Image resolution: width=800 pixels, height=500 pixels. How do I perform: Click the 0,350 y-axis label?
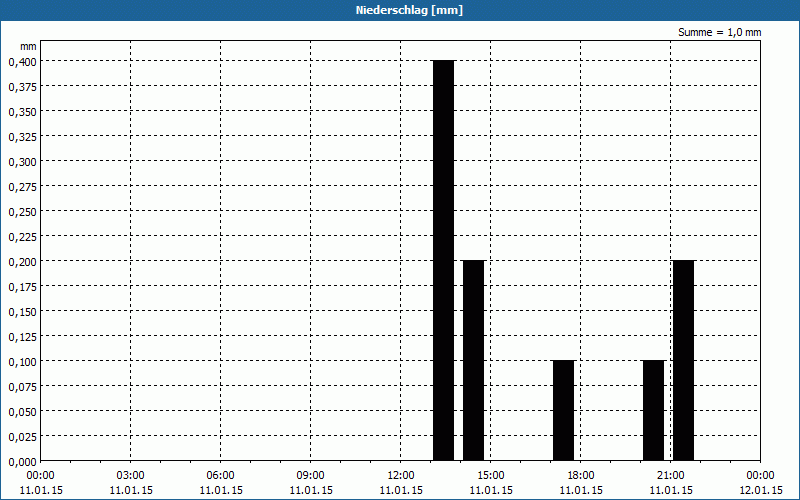point(22,112)
